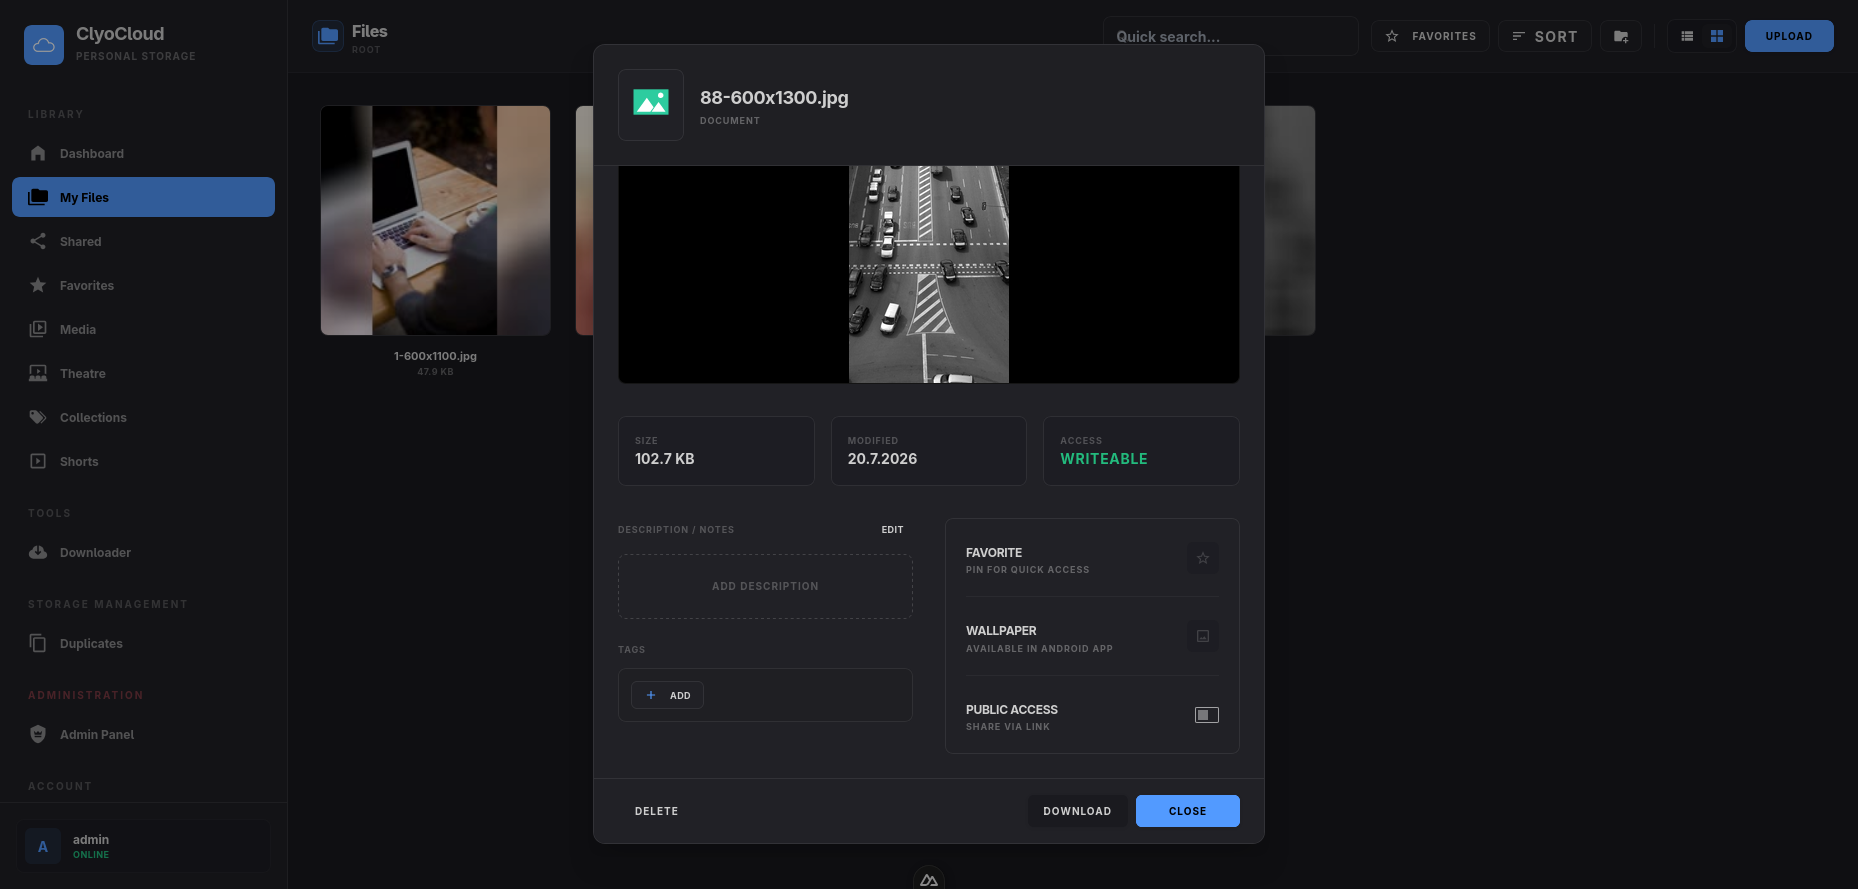Viewport: 1858px width, 889px height.
Task: Open the Media library
Action: click(x=143, y=329)
